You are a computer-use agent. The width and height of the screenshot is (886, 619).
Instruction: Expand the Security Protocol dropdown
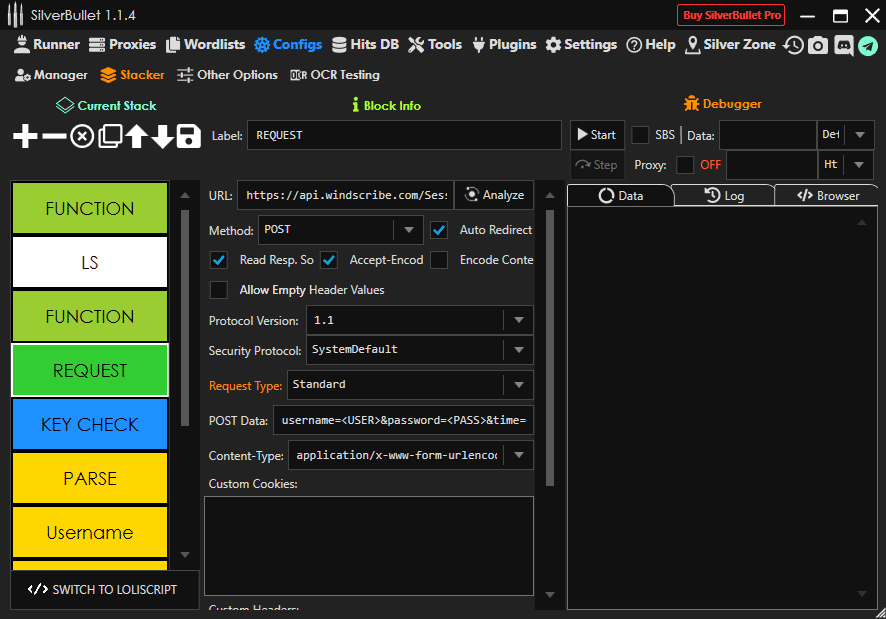[x=420, y=350]
